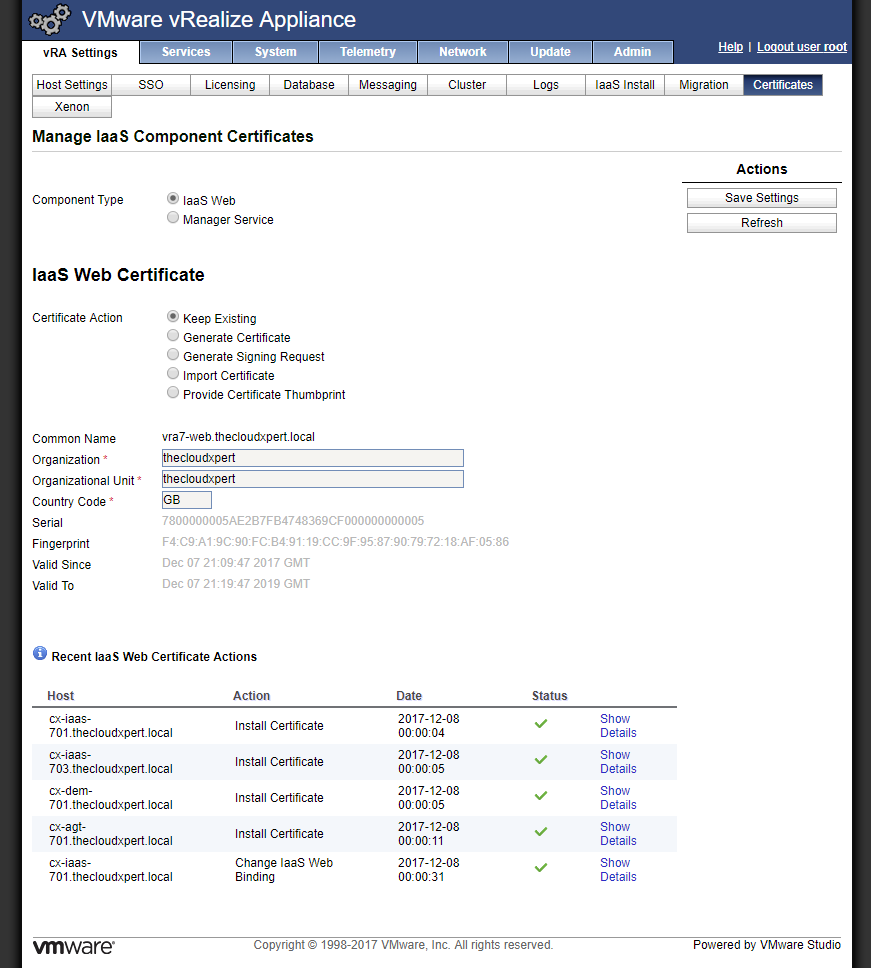Show Details for cx-iaas-703 Install Certificate
871x968 pixels.
(x=617, y=761)
